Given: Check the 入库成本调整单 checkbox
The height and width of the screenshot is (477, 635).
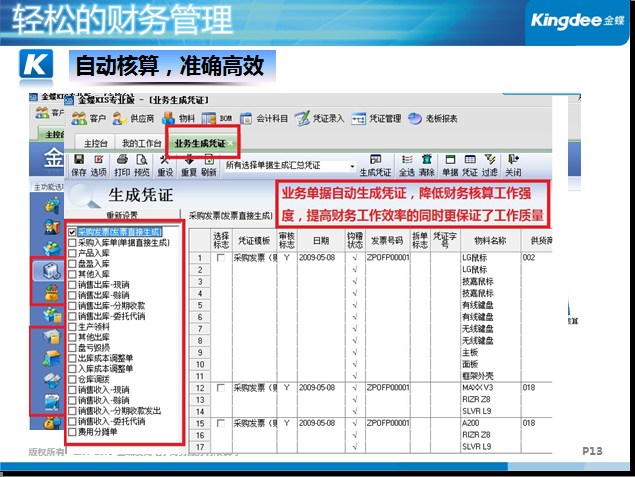Looking at the screenshot, I should (x=72, y=369).
